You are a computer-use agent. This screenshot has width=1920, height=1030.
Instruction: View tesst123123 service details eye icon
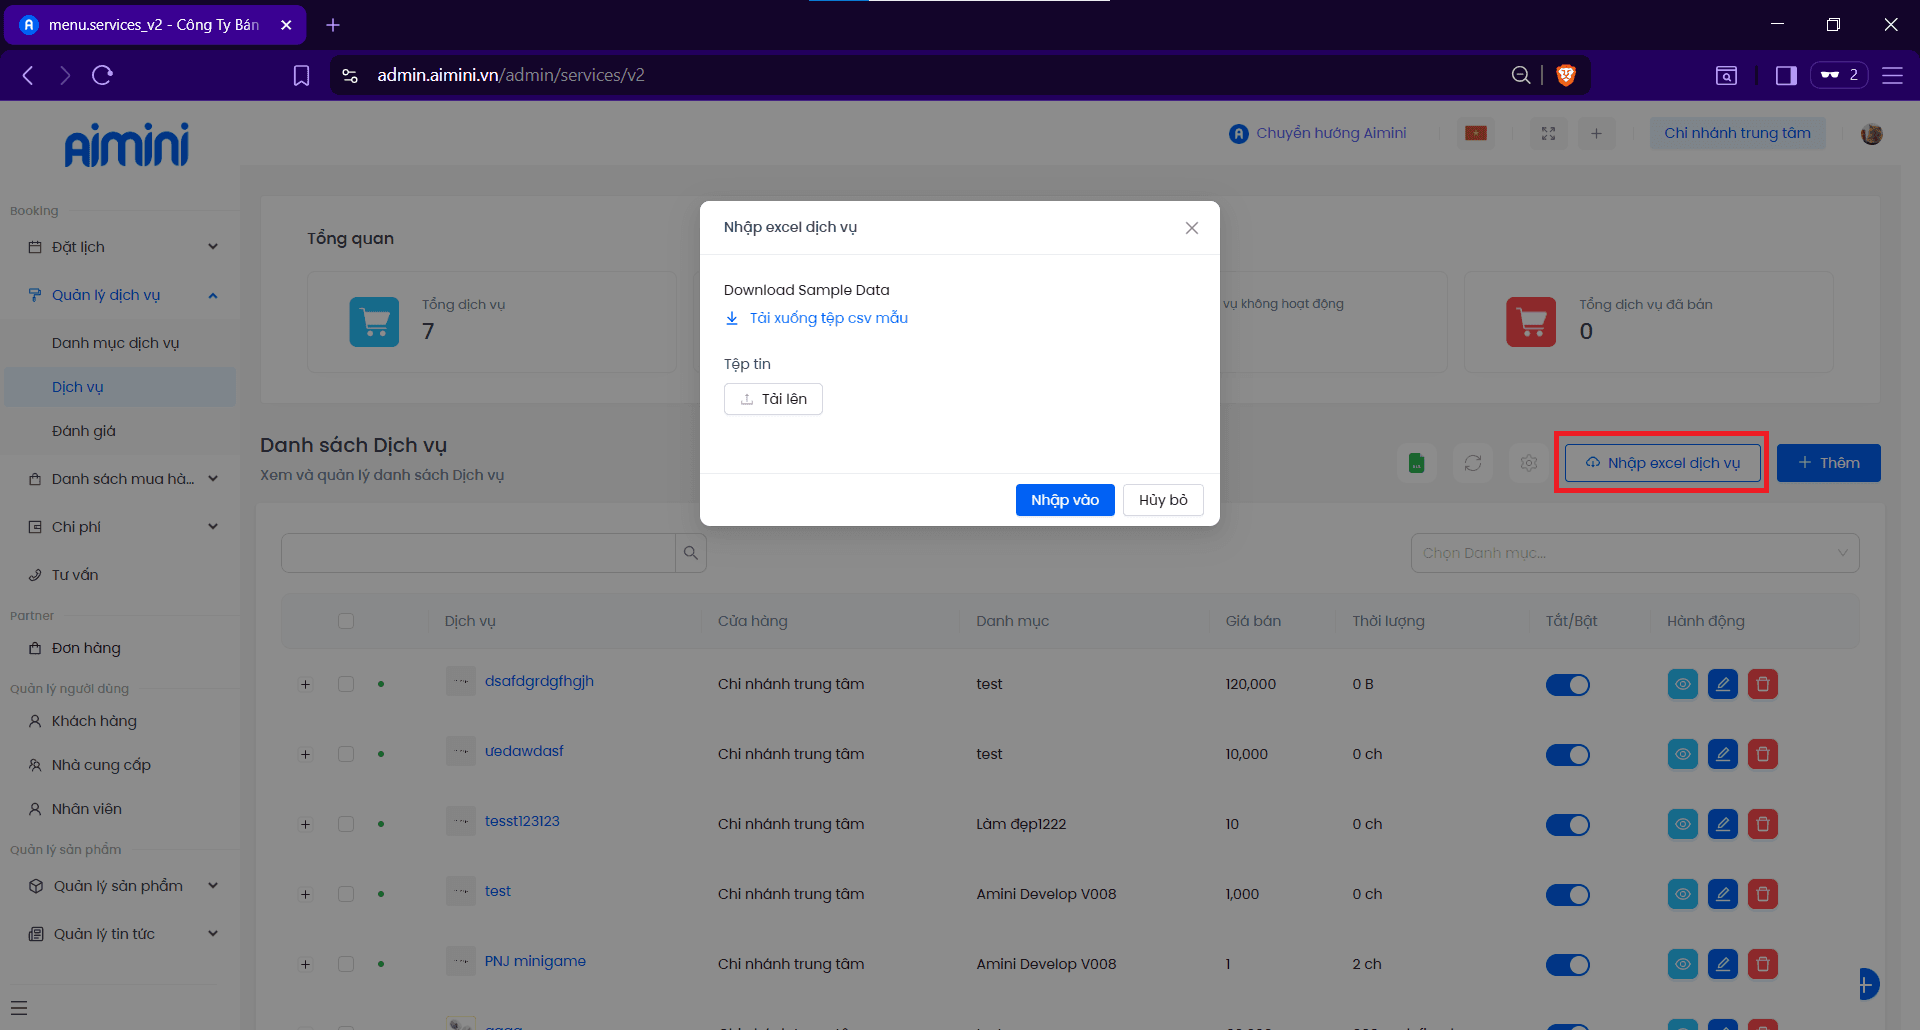tap(1683, 825)
